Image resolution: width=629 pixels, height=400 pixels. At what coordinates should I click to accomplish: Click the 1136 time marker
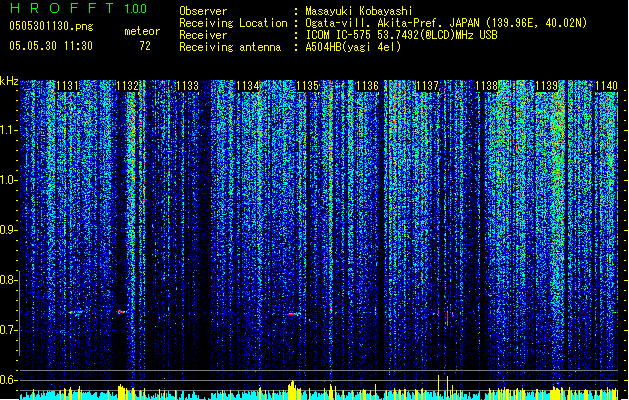(367, 86)
